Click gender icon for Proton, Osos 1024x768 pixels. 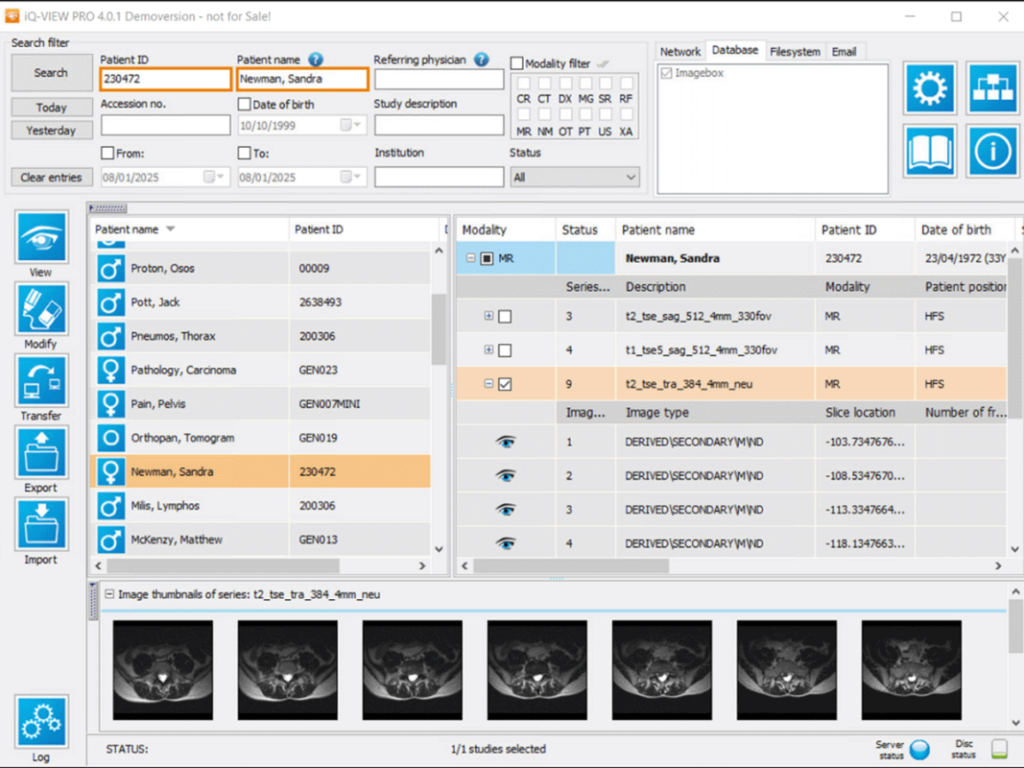(111, 268)
